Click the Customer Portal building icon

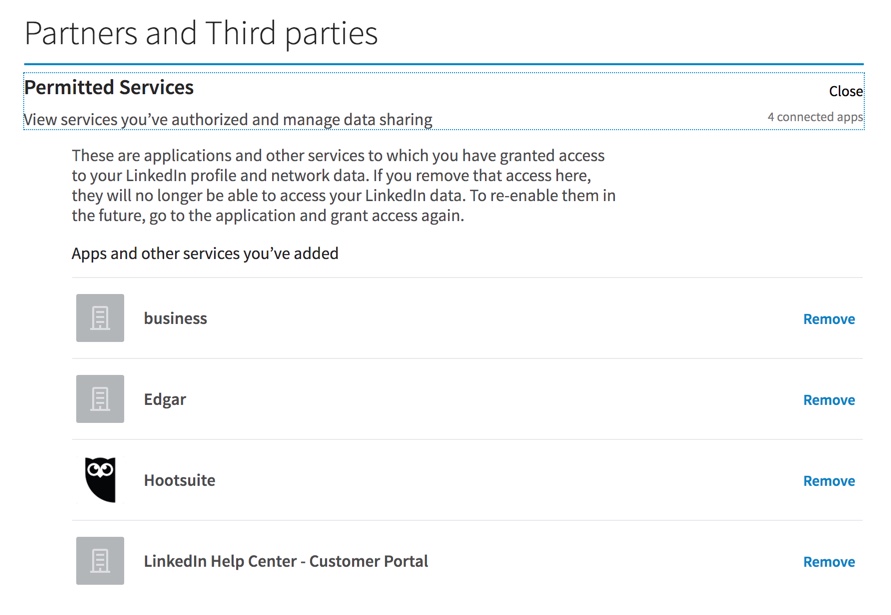(x=99, y=560)
